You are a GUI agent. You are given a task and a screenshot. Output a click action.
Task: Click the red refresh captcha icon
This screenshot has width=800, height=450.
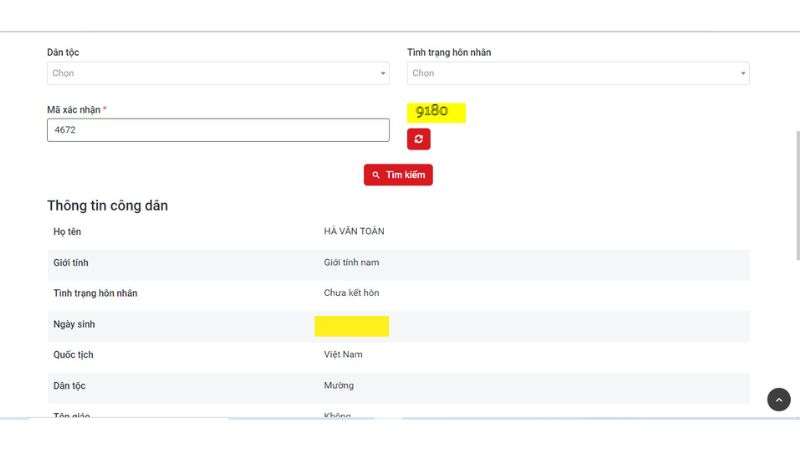pyautogui.click(x=418, y=139)
